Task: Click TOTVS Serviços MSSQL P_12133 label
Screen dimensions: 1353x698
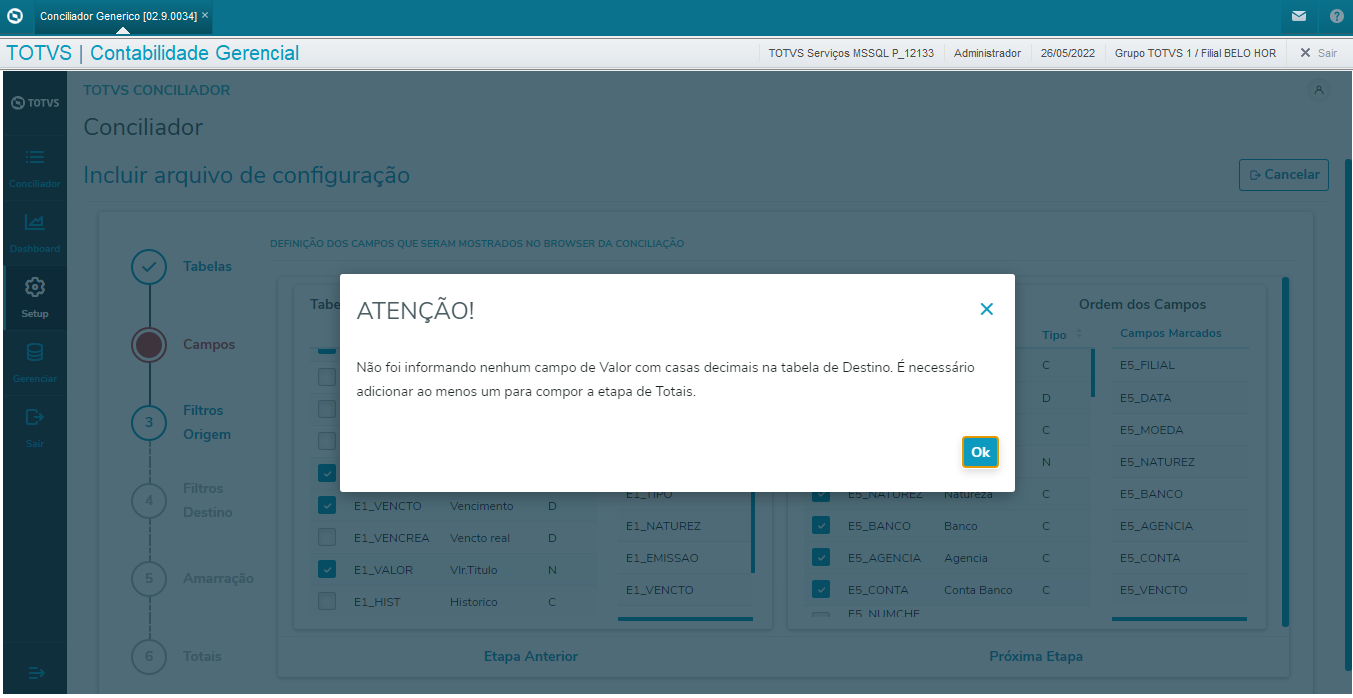Action: coord(851,53)
